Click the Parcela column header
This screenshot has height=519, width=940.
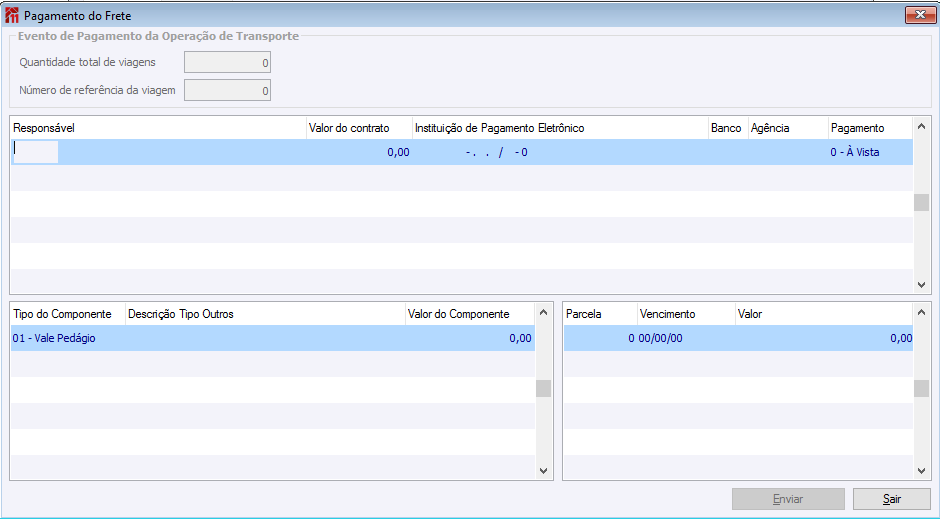click(601, 314)
